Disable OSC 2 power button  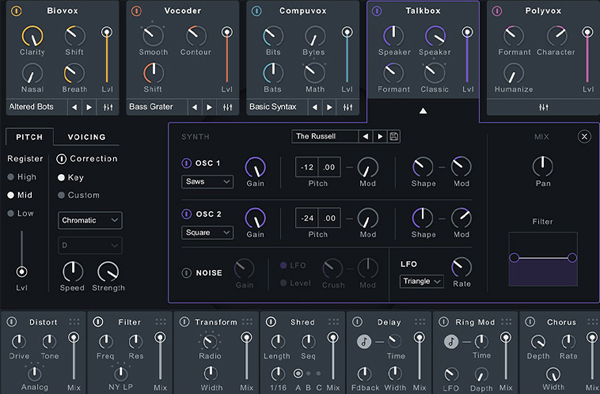click(x=186, y=214)
